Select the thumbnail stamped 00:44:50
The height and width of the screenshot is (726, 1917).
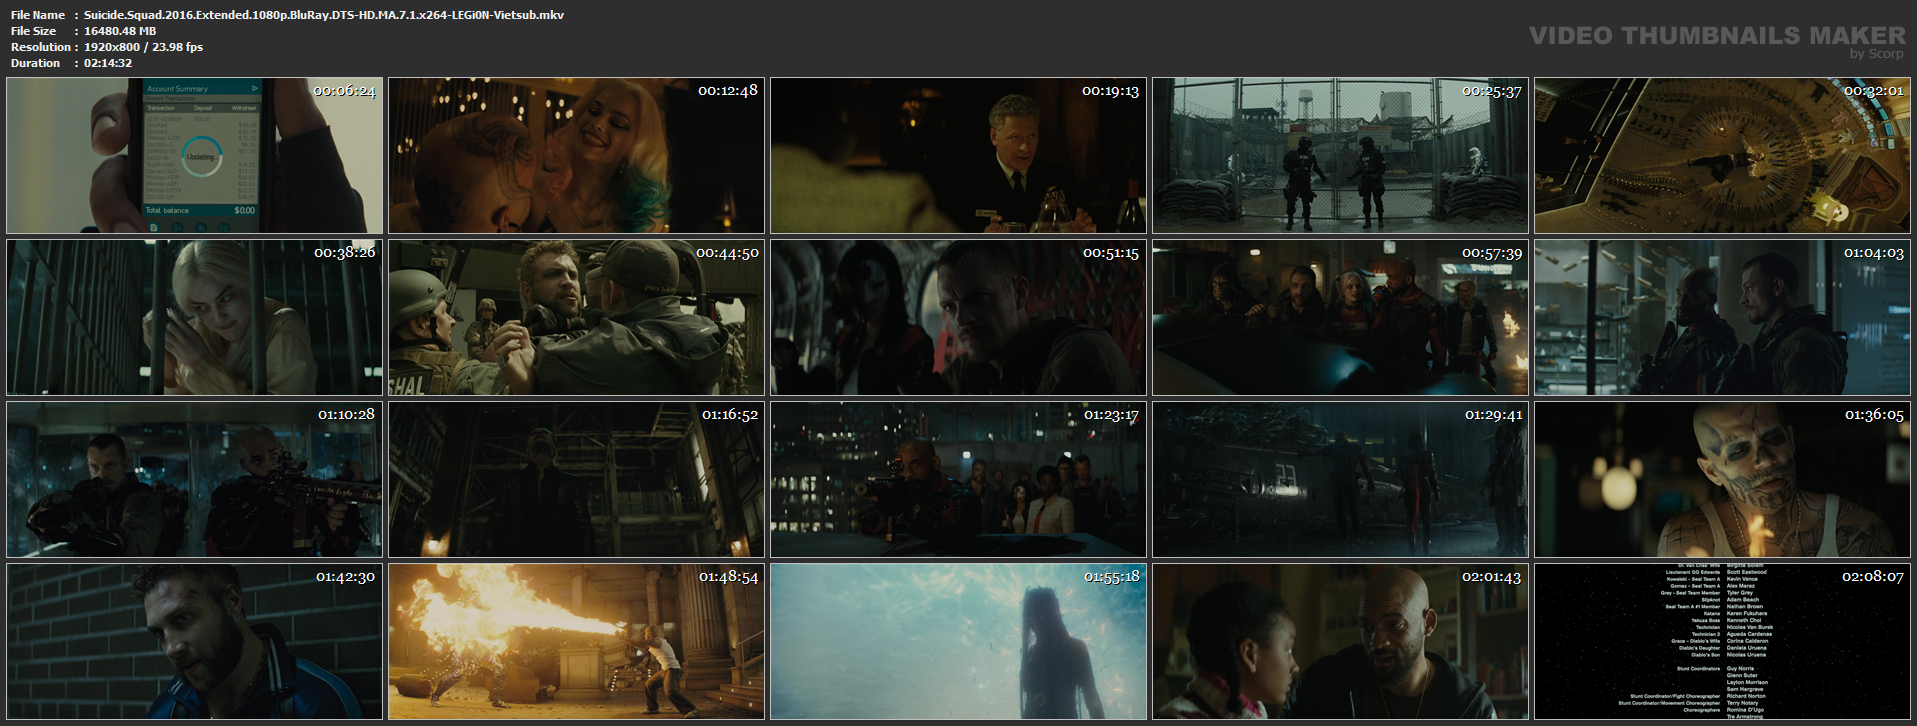pos(576,318)
